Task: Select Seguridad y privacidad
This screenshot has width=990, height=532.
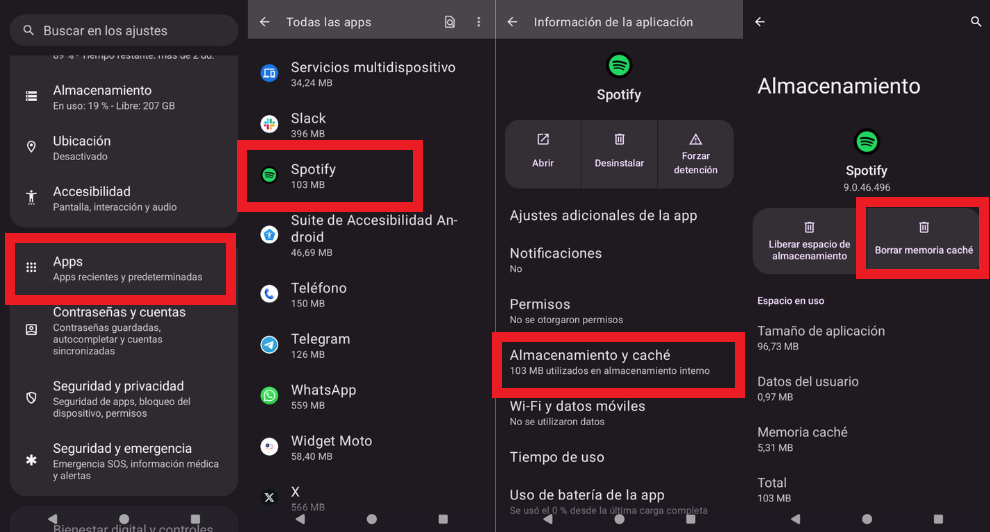Action: pyautogui.click(x=123, y=399)
